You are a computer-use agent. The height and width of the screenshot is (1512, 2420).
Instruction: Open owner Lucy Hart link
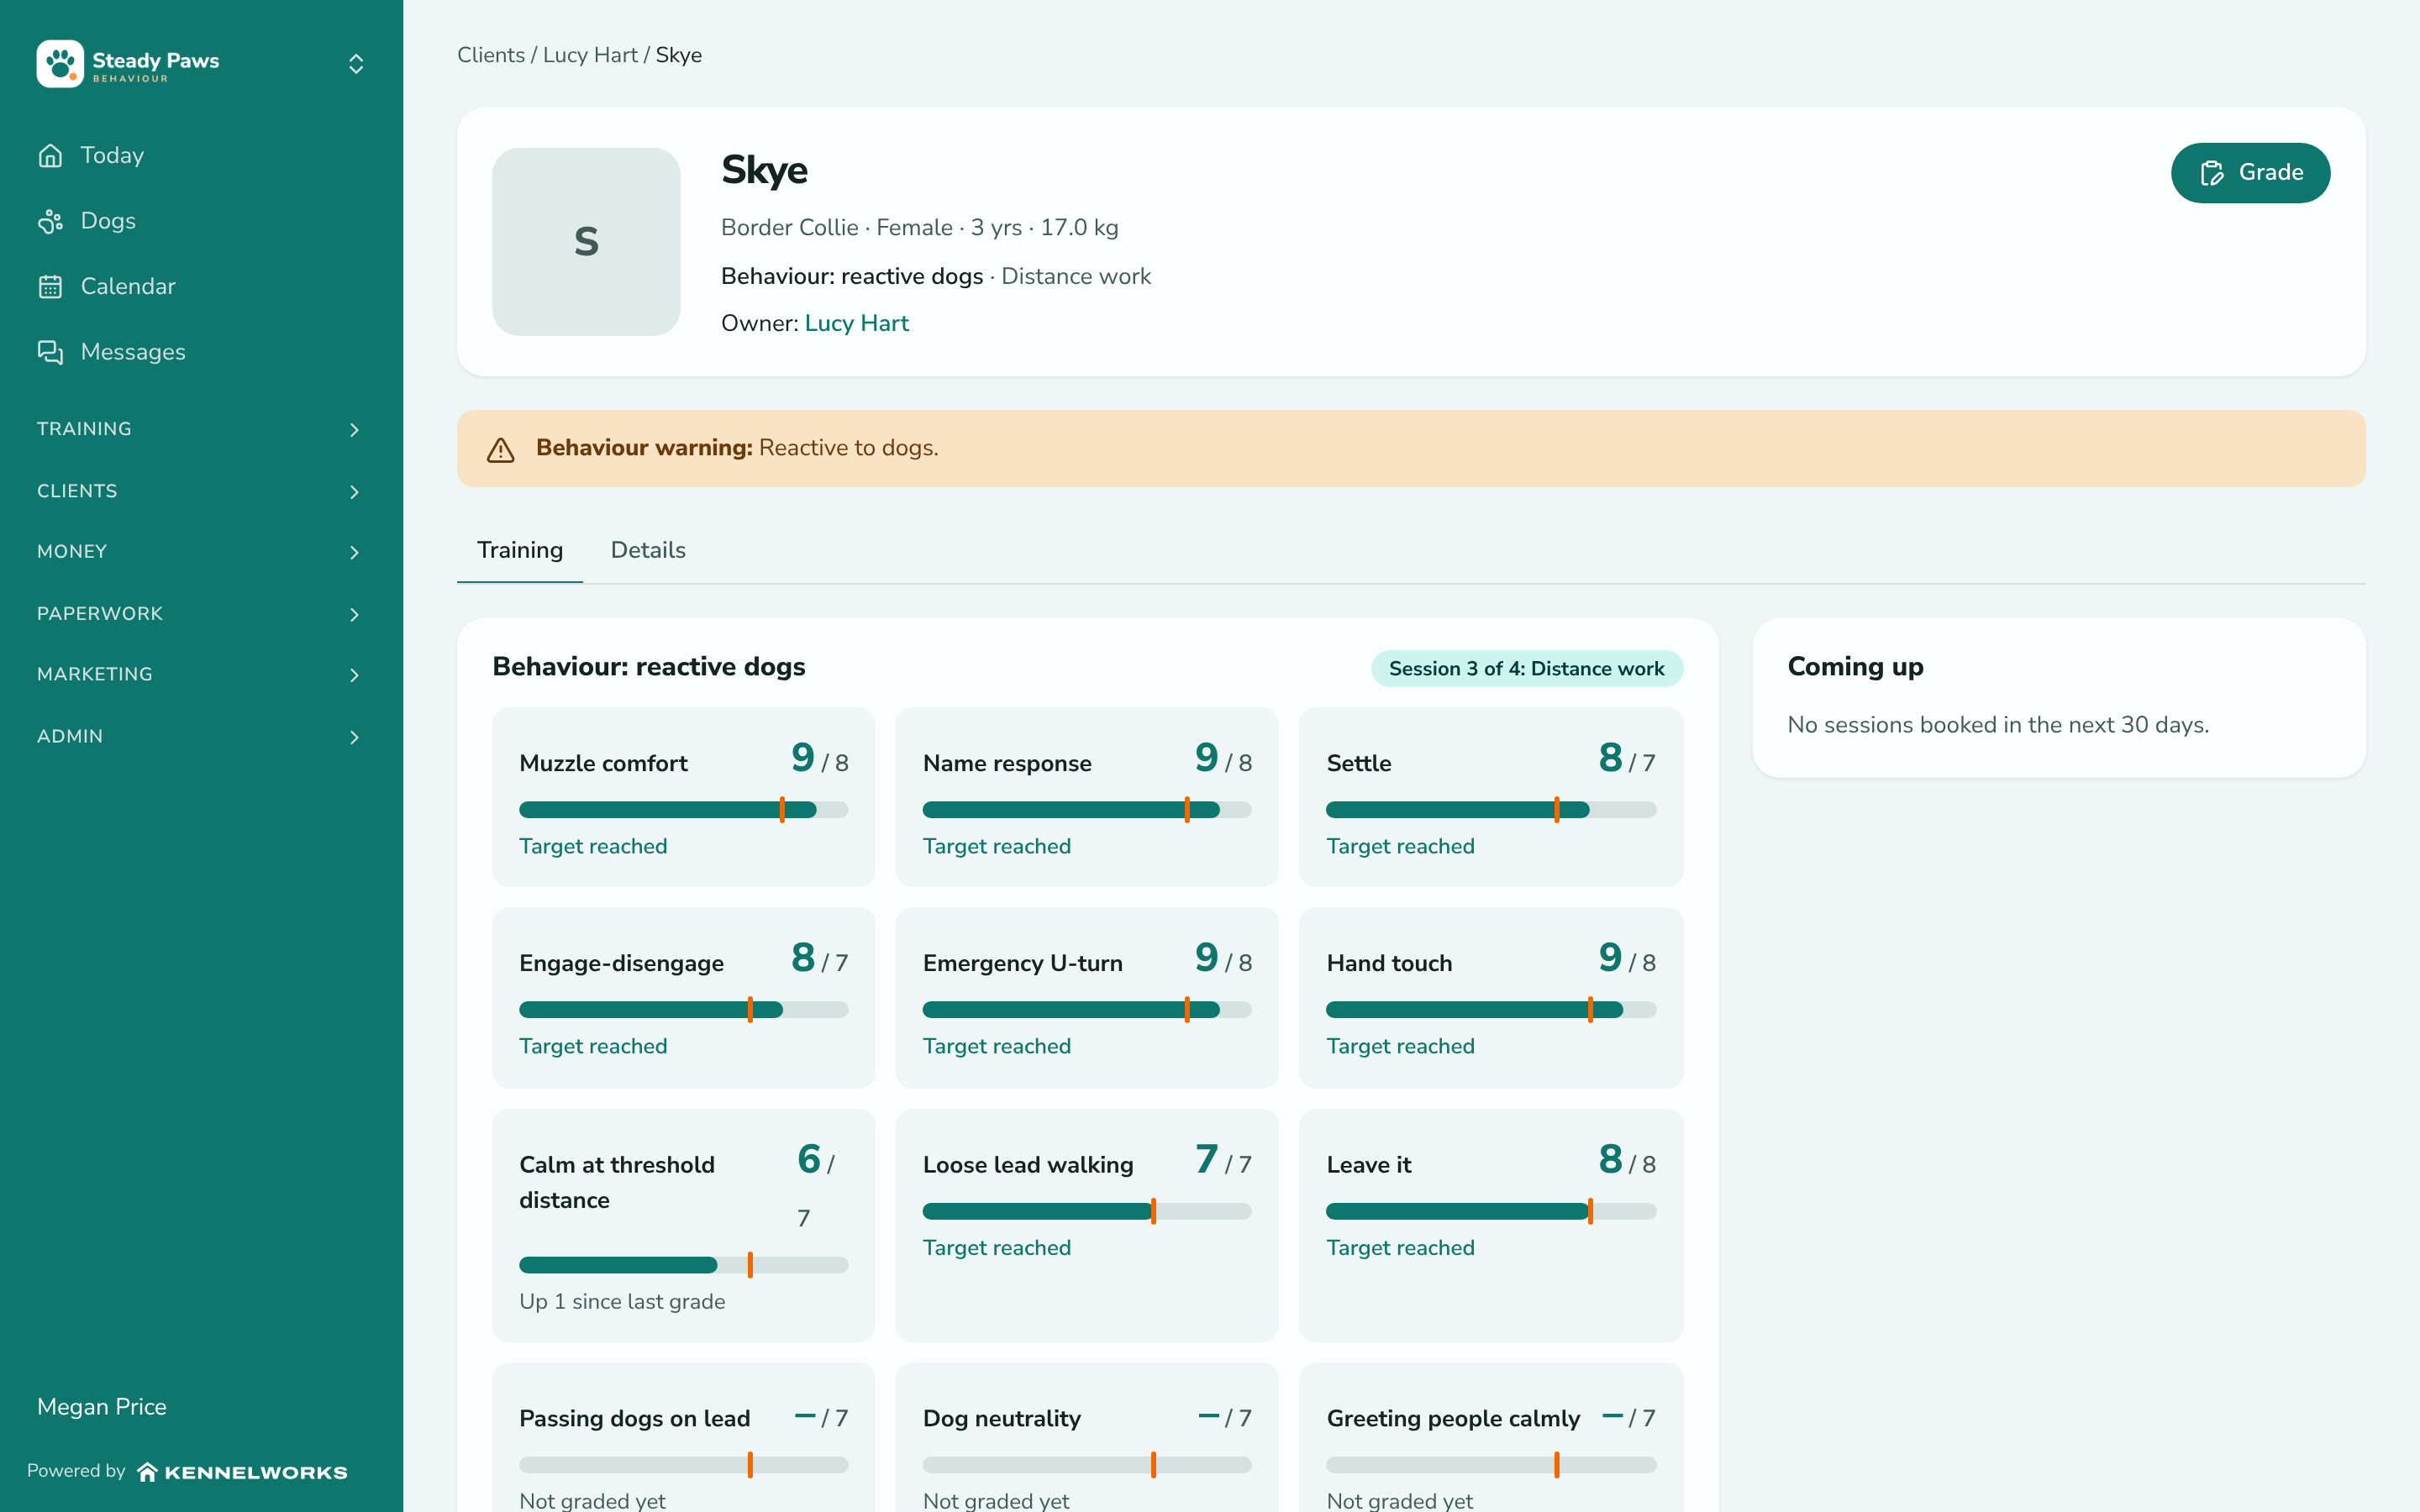[856, 323]
